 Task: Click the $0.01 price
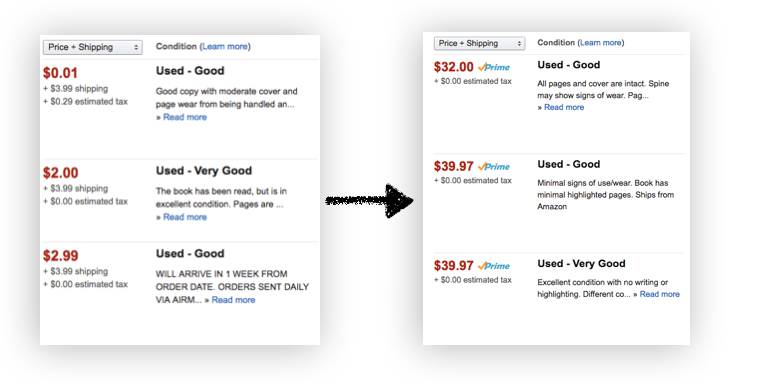pyautogui.click(x=60, y=73)
